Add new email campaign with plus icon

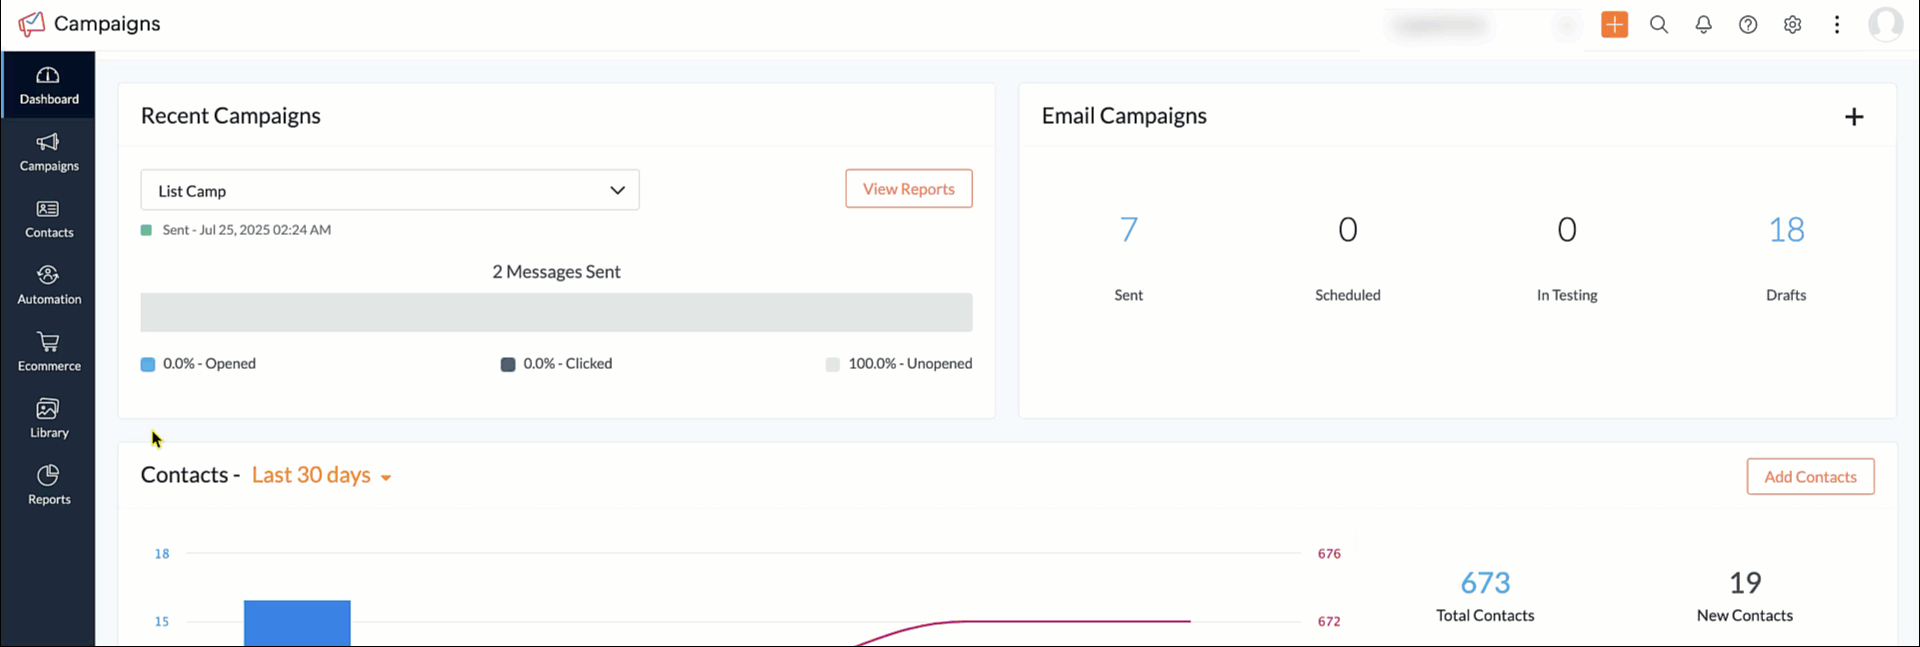tap(1854, 117)
